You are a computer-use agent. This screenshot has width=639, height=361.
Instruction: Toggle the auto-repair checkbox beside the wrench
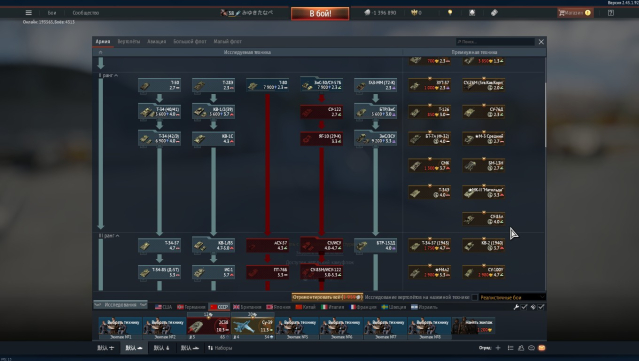[524, 307]
